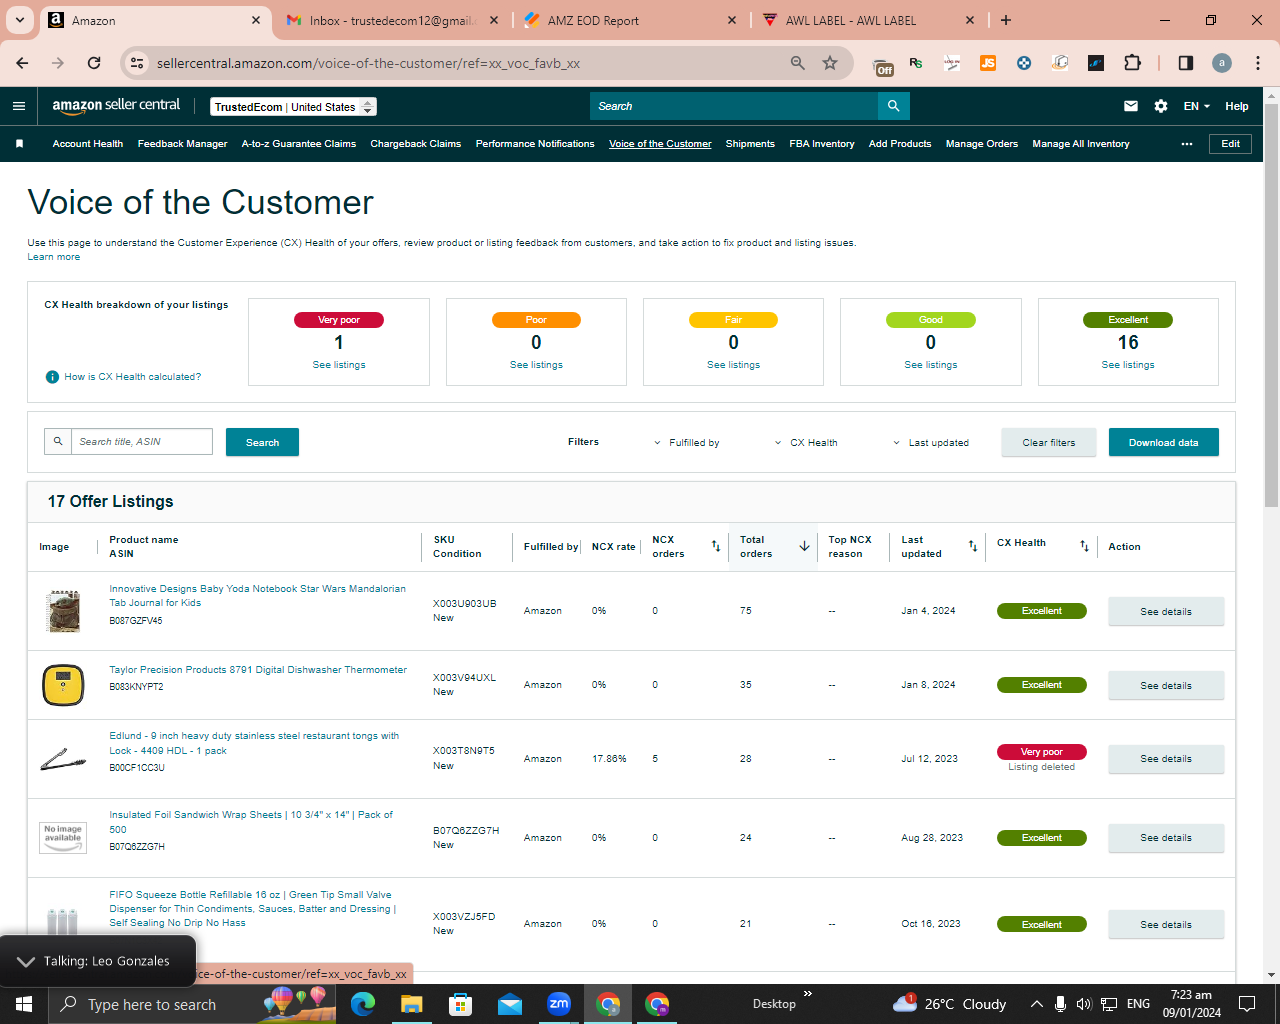1280x1024 pixels.
Task: Open the Chrome extensions puzzle icon
Action: pos(1132,63)
